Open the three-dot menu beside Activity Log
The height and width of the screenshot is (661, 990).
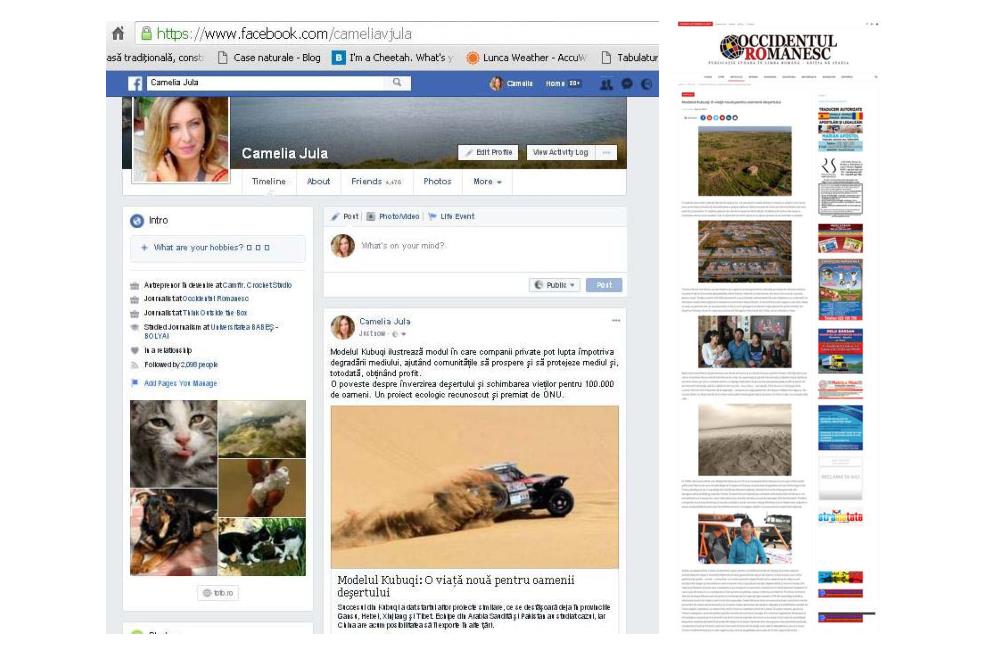[606, 152]
